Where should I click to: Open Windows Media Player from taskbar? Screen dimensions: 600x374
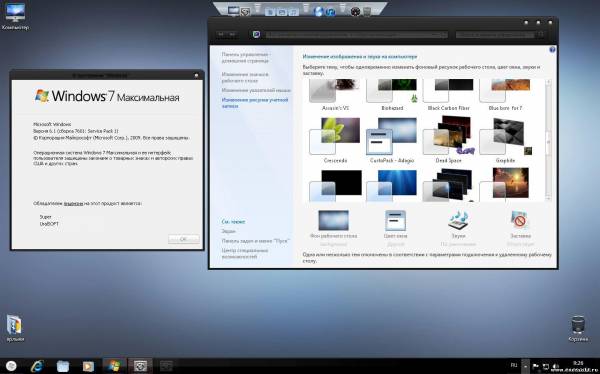pos(88,366)
